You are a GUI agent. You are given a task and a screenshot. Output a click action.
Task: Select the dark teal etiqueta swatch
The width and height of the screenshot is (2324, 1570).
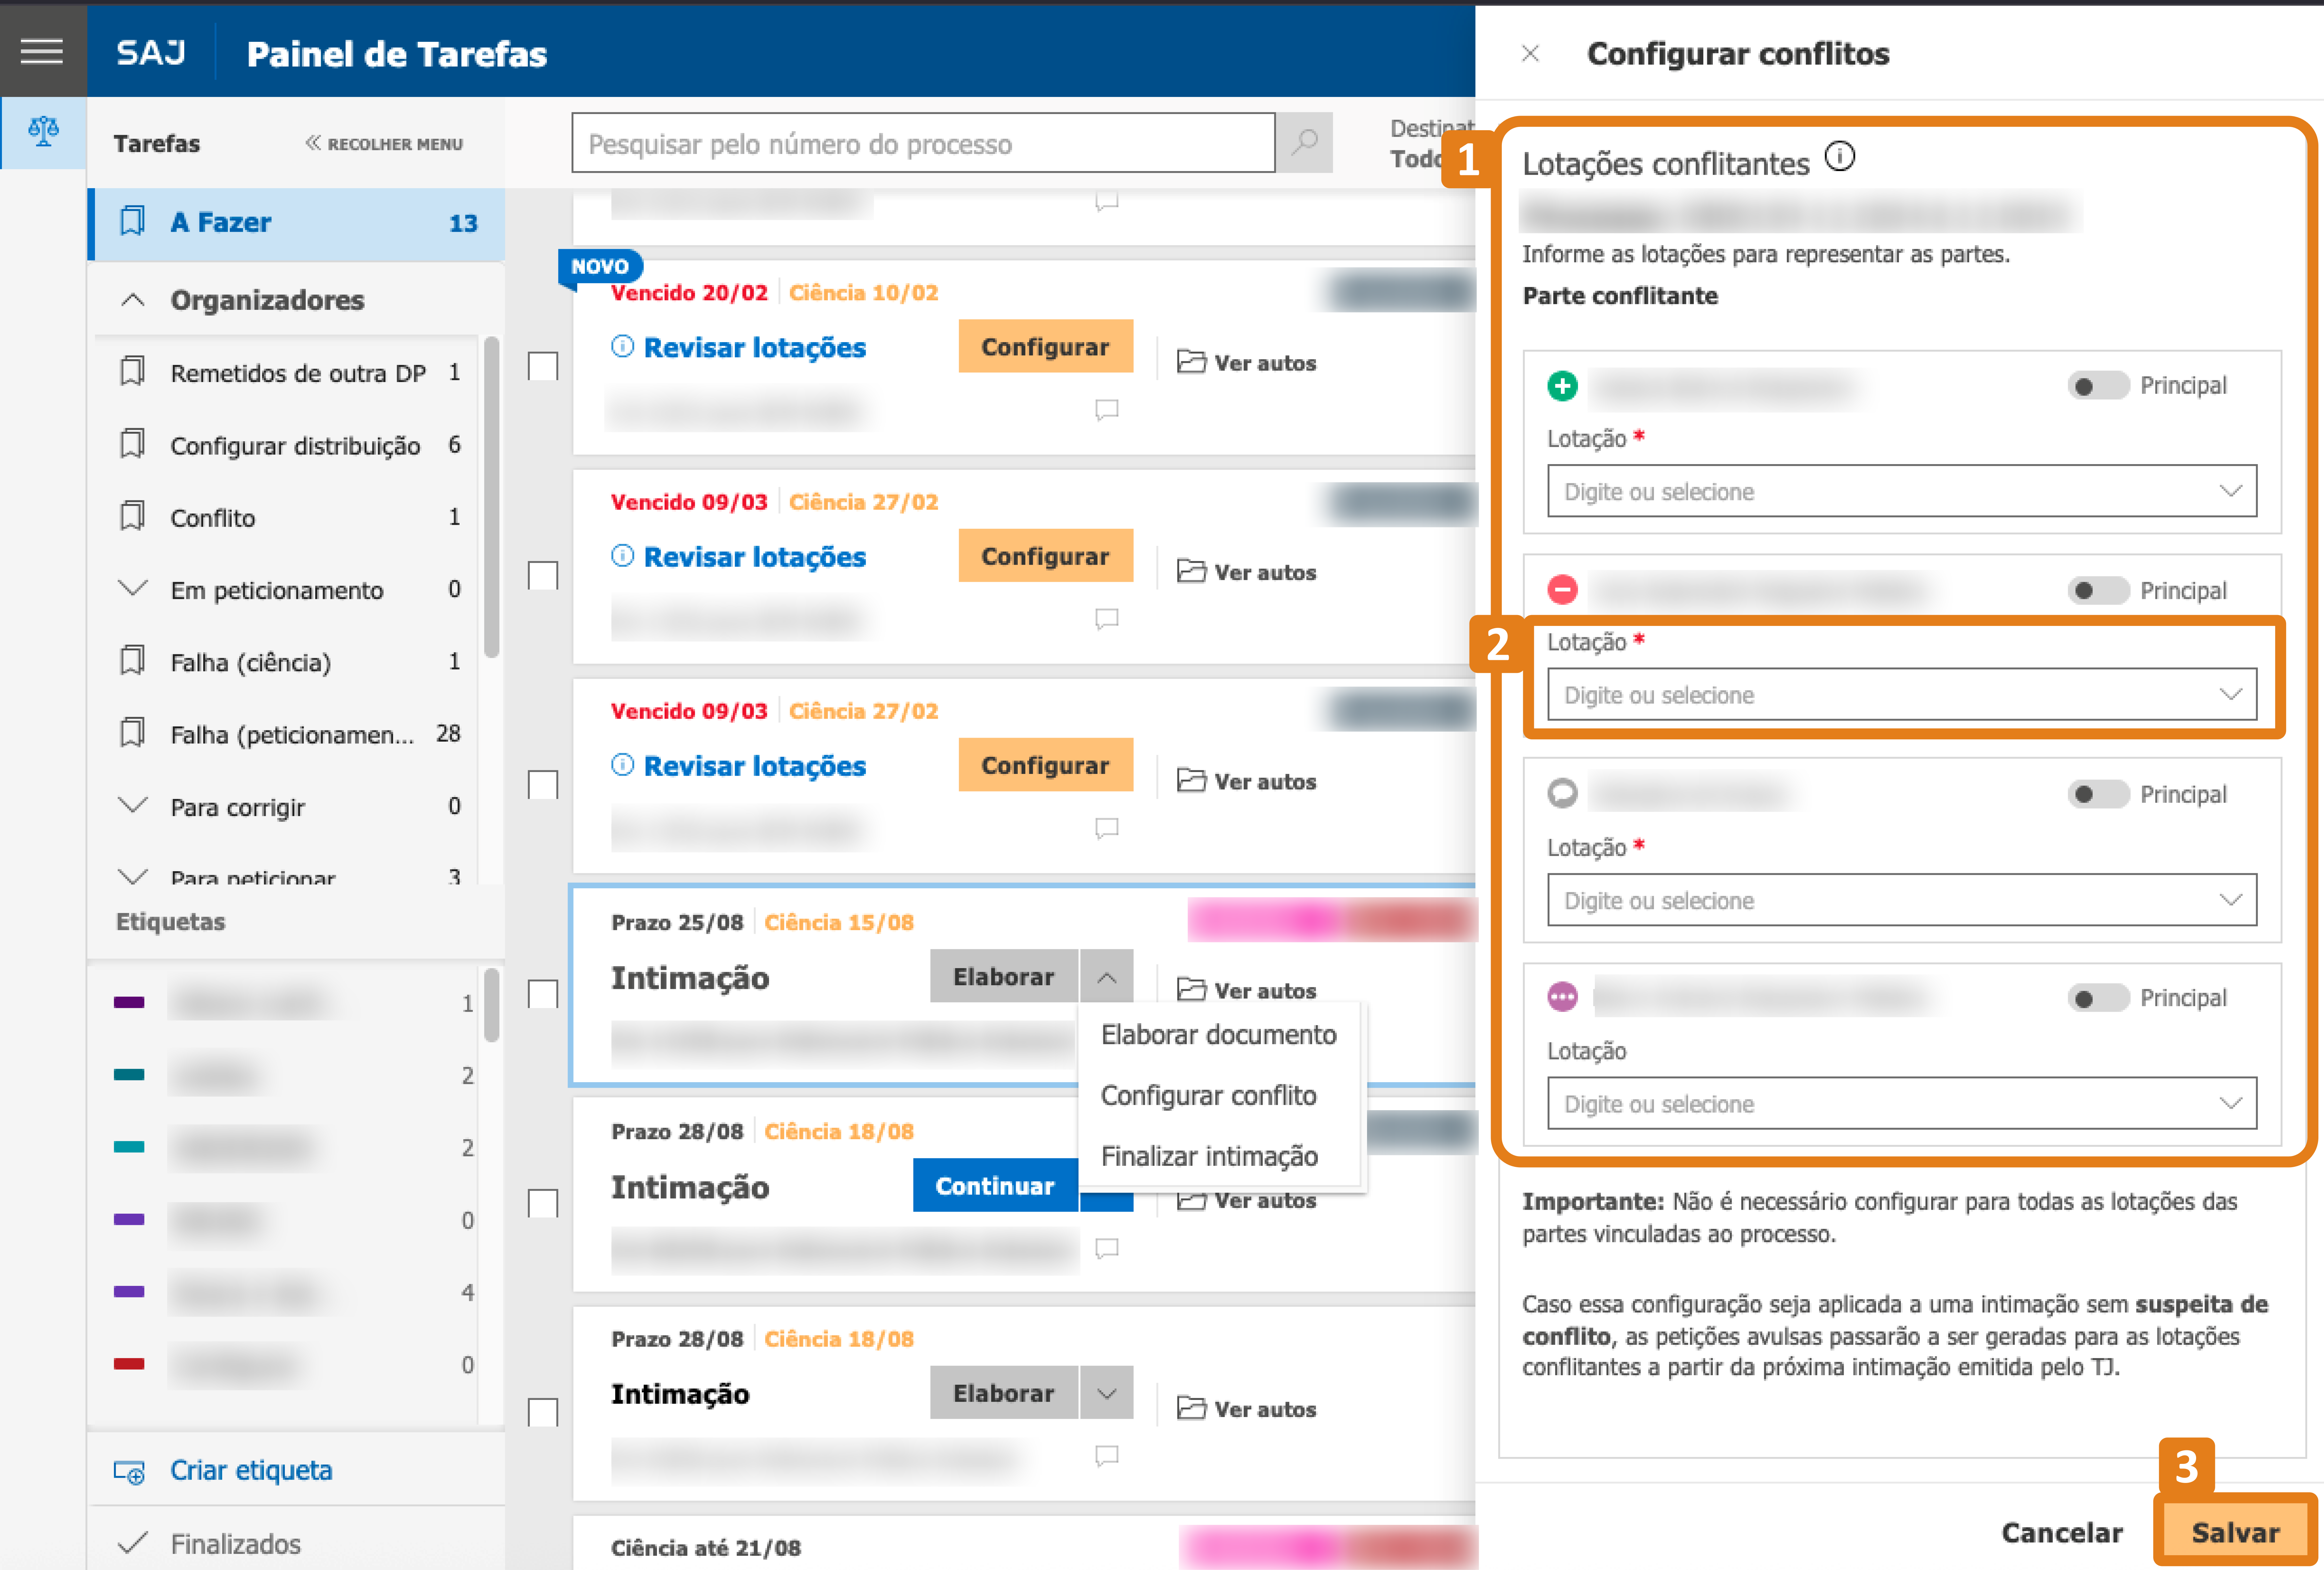[129, 1075]
